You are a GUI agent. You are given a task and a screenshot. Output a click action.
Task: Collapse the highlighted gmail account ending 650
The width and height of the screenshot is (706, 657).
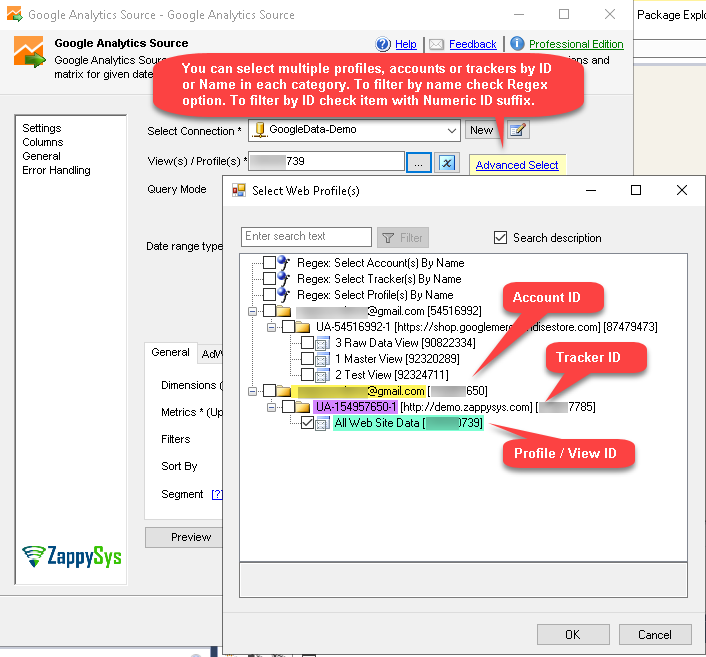(x=253, y=391)
